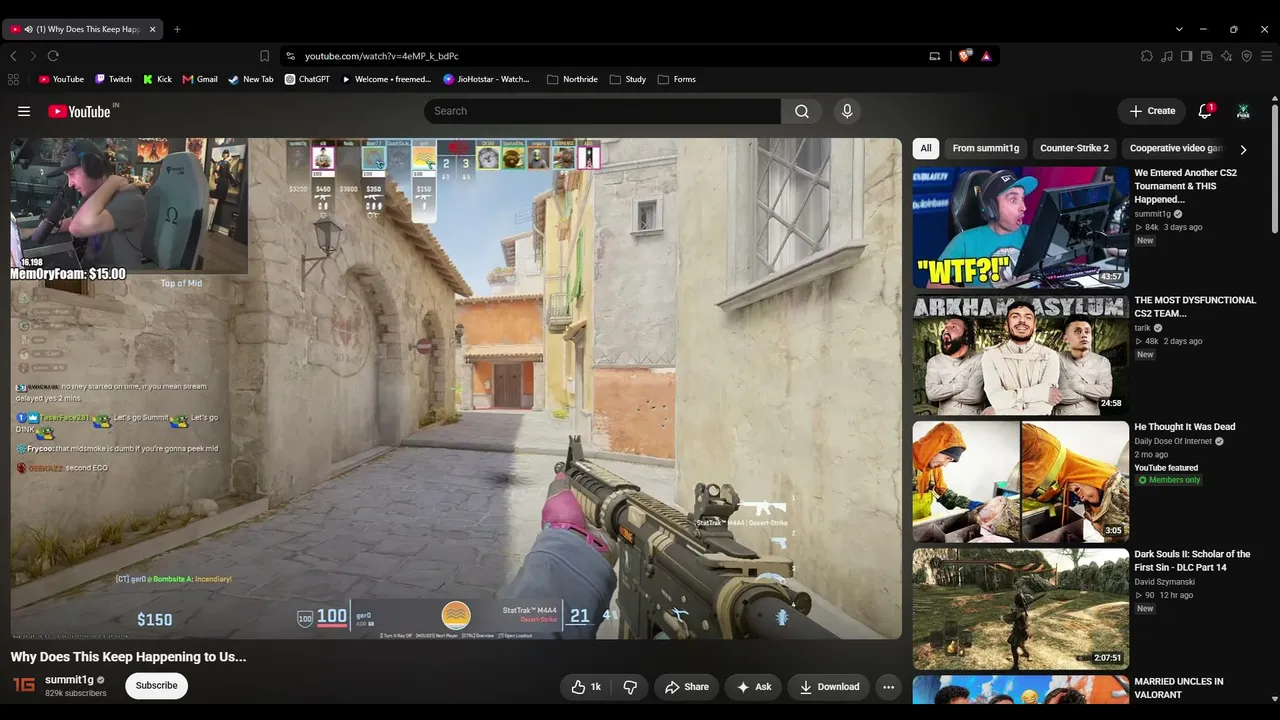
Task: Open the media playlist music-note icon
Action: tap(1167, 56)
